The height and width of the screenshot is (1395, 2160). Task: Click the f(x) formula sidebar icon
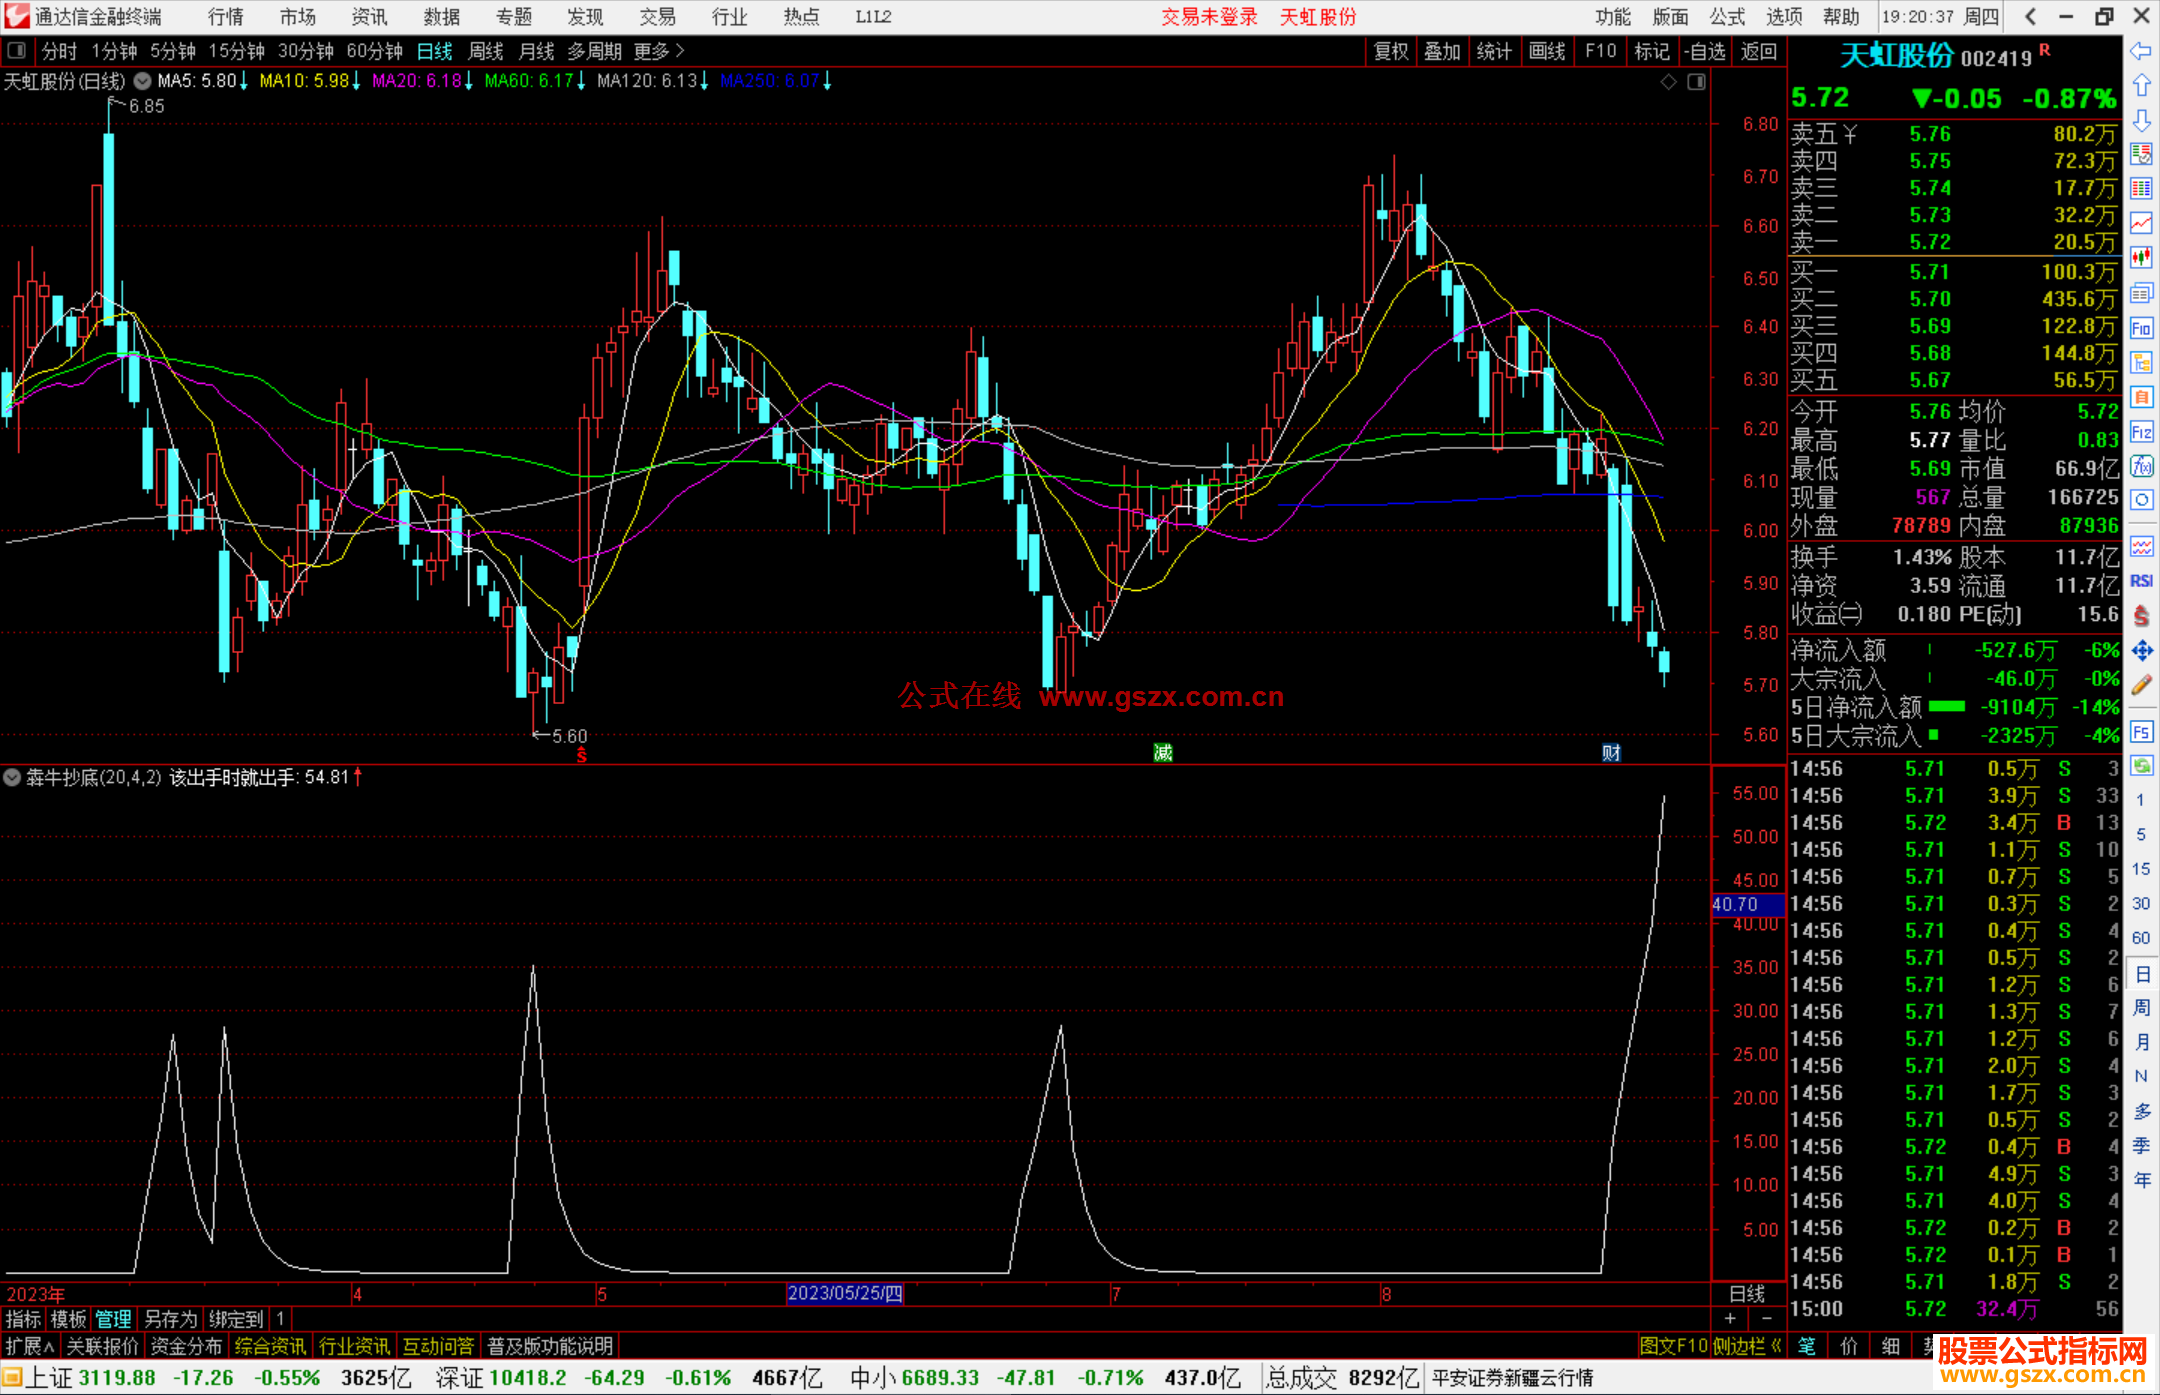click(2141, 466)
